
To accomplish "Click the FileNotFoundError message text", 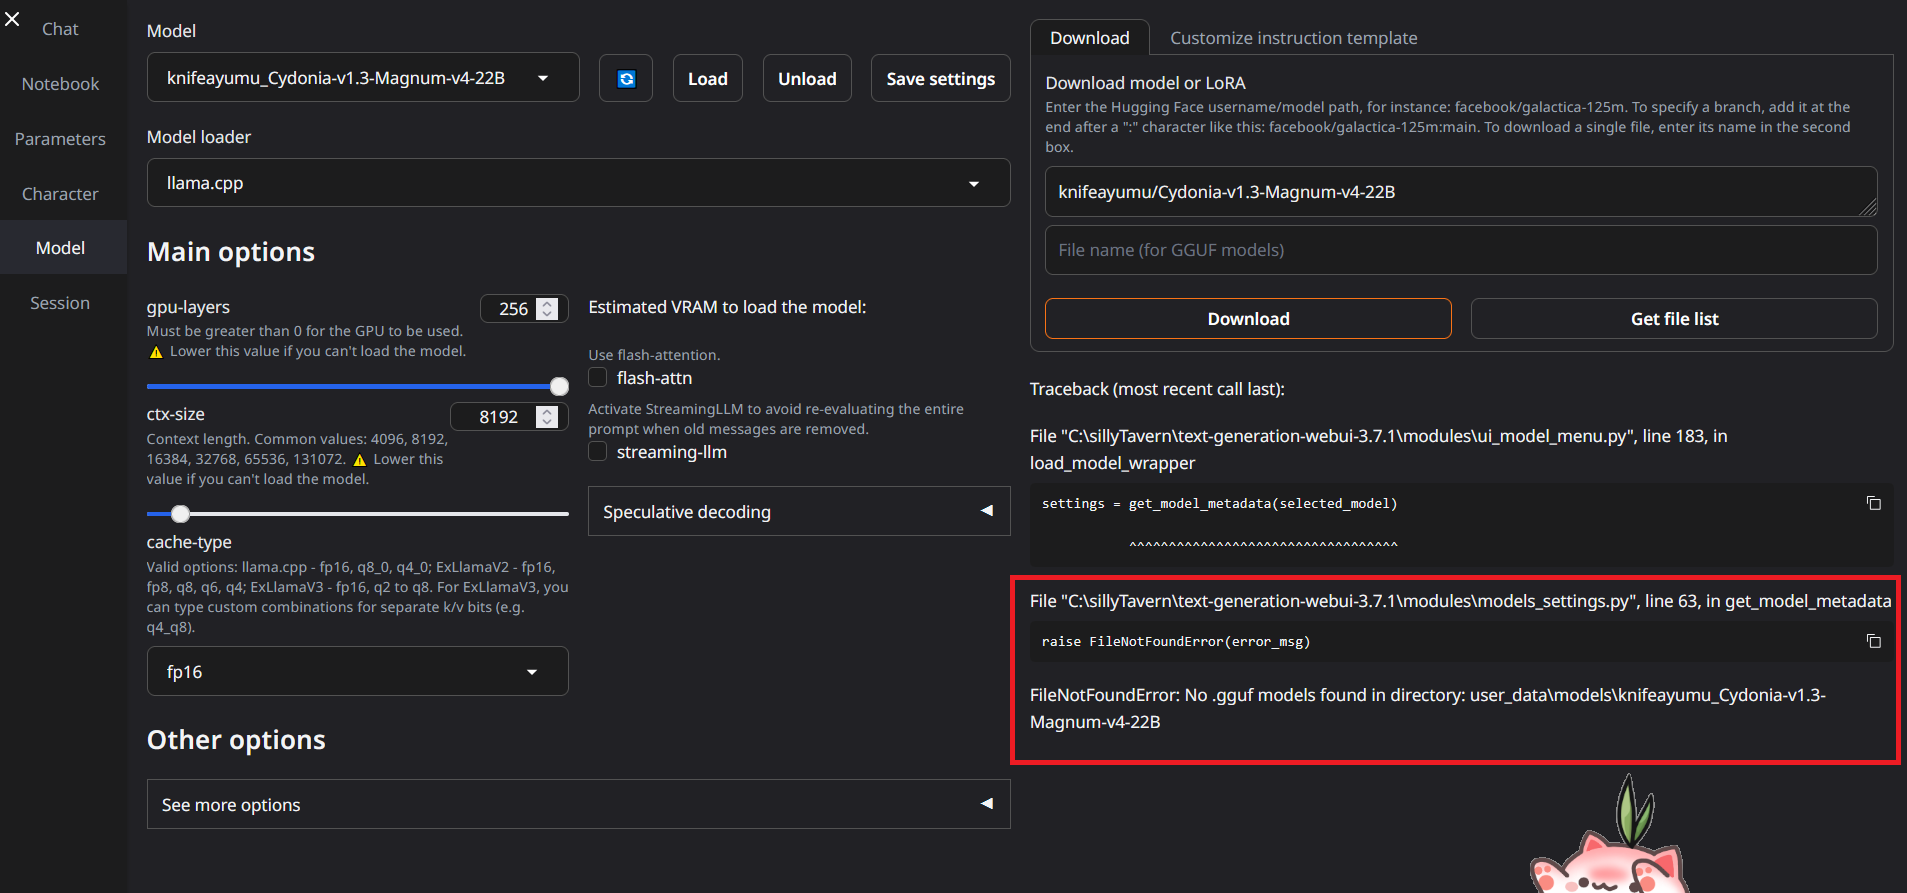I will [1428, 708].
